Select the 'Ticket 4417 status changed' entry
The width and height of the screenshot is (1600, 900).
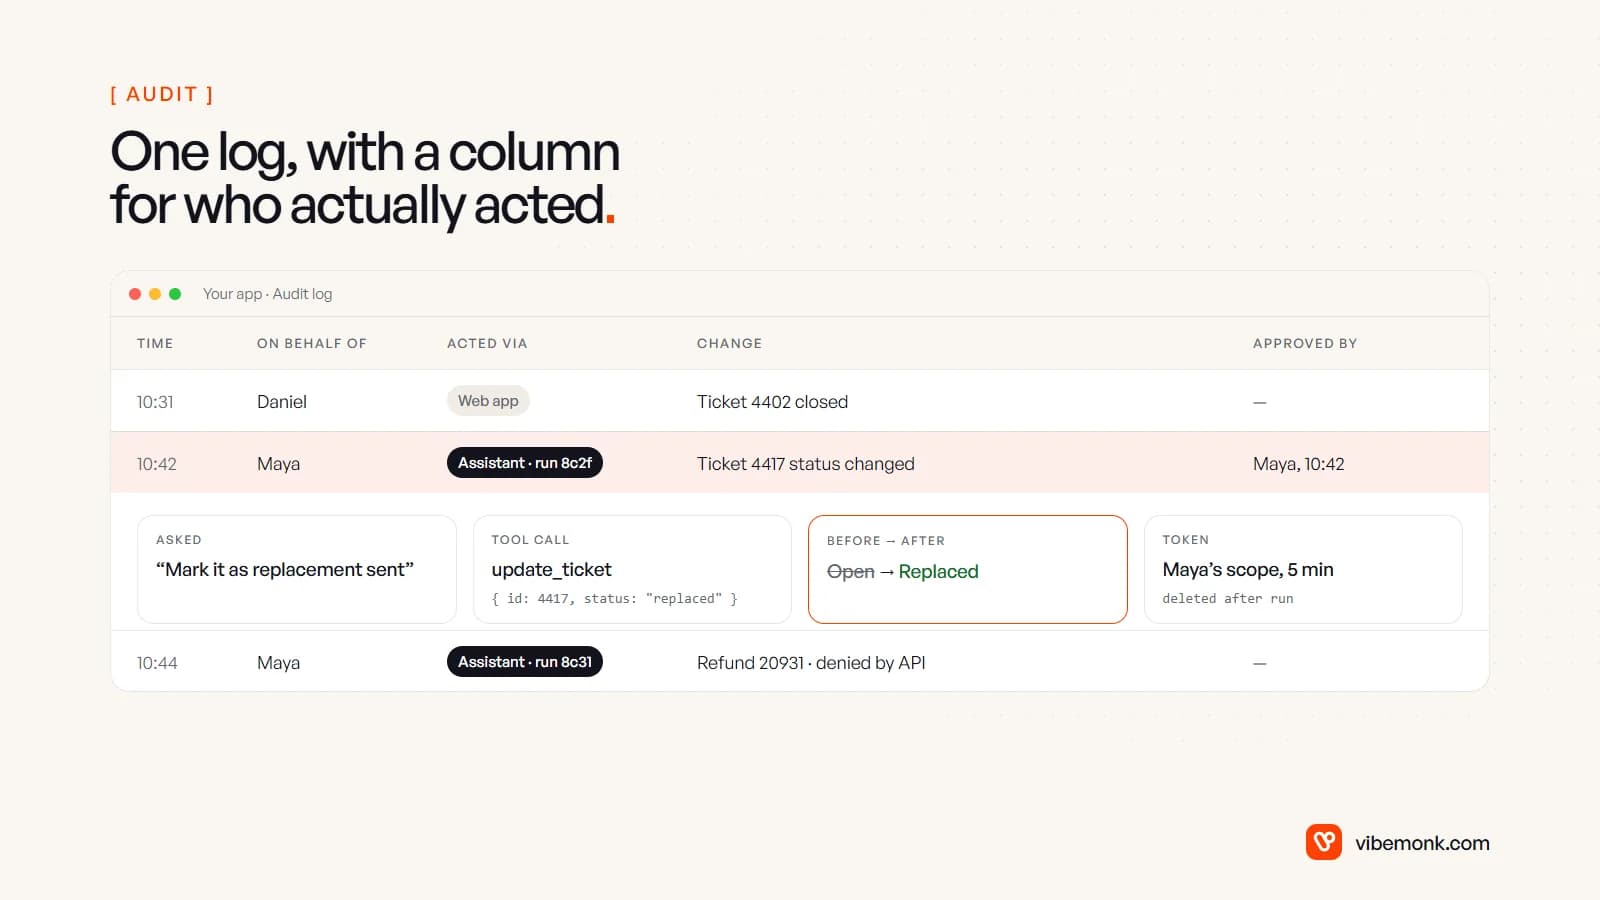[806, 464]
